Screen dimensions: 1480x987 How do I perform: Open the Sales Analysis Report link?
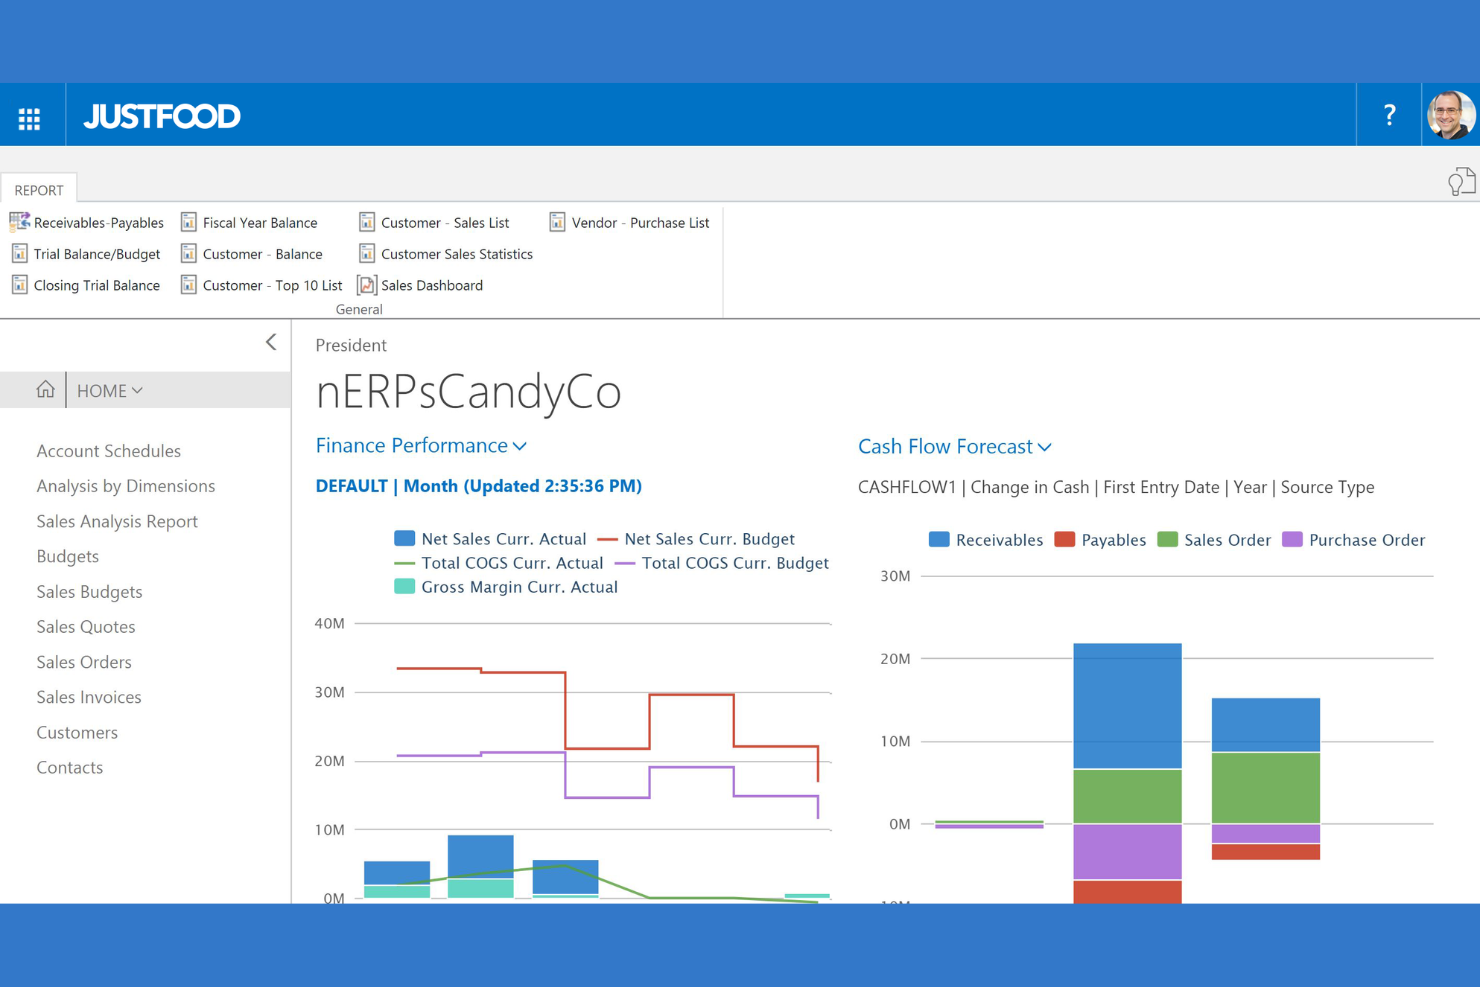pos(117,521)
